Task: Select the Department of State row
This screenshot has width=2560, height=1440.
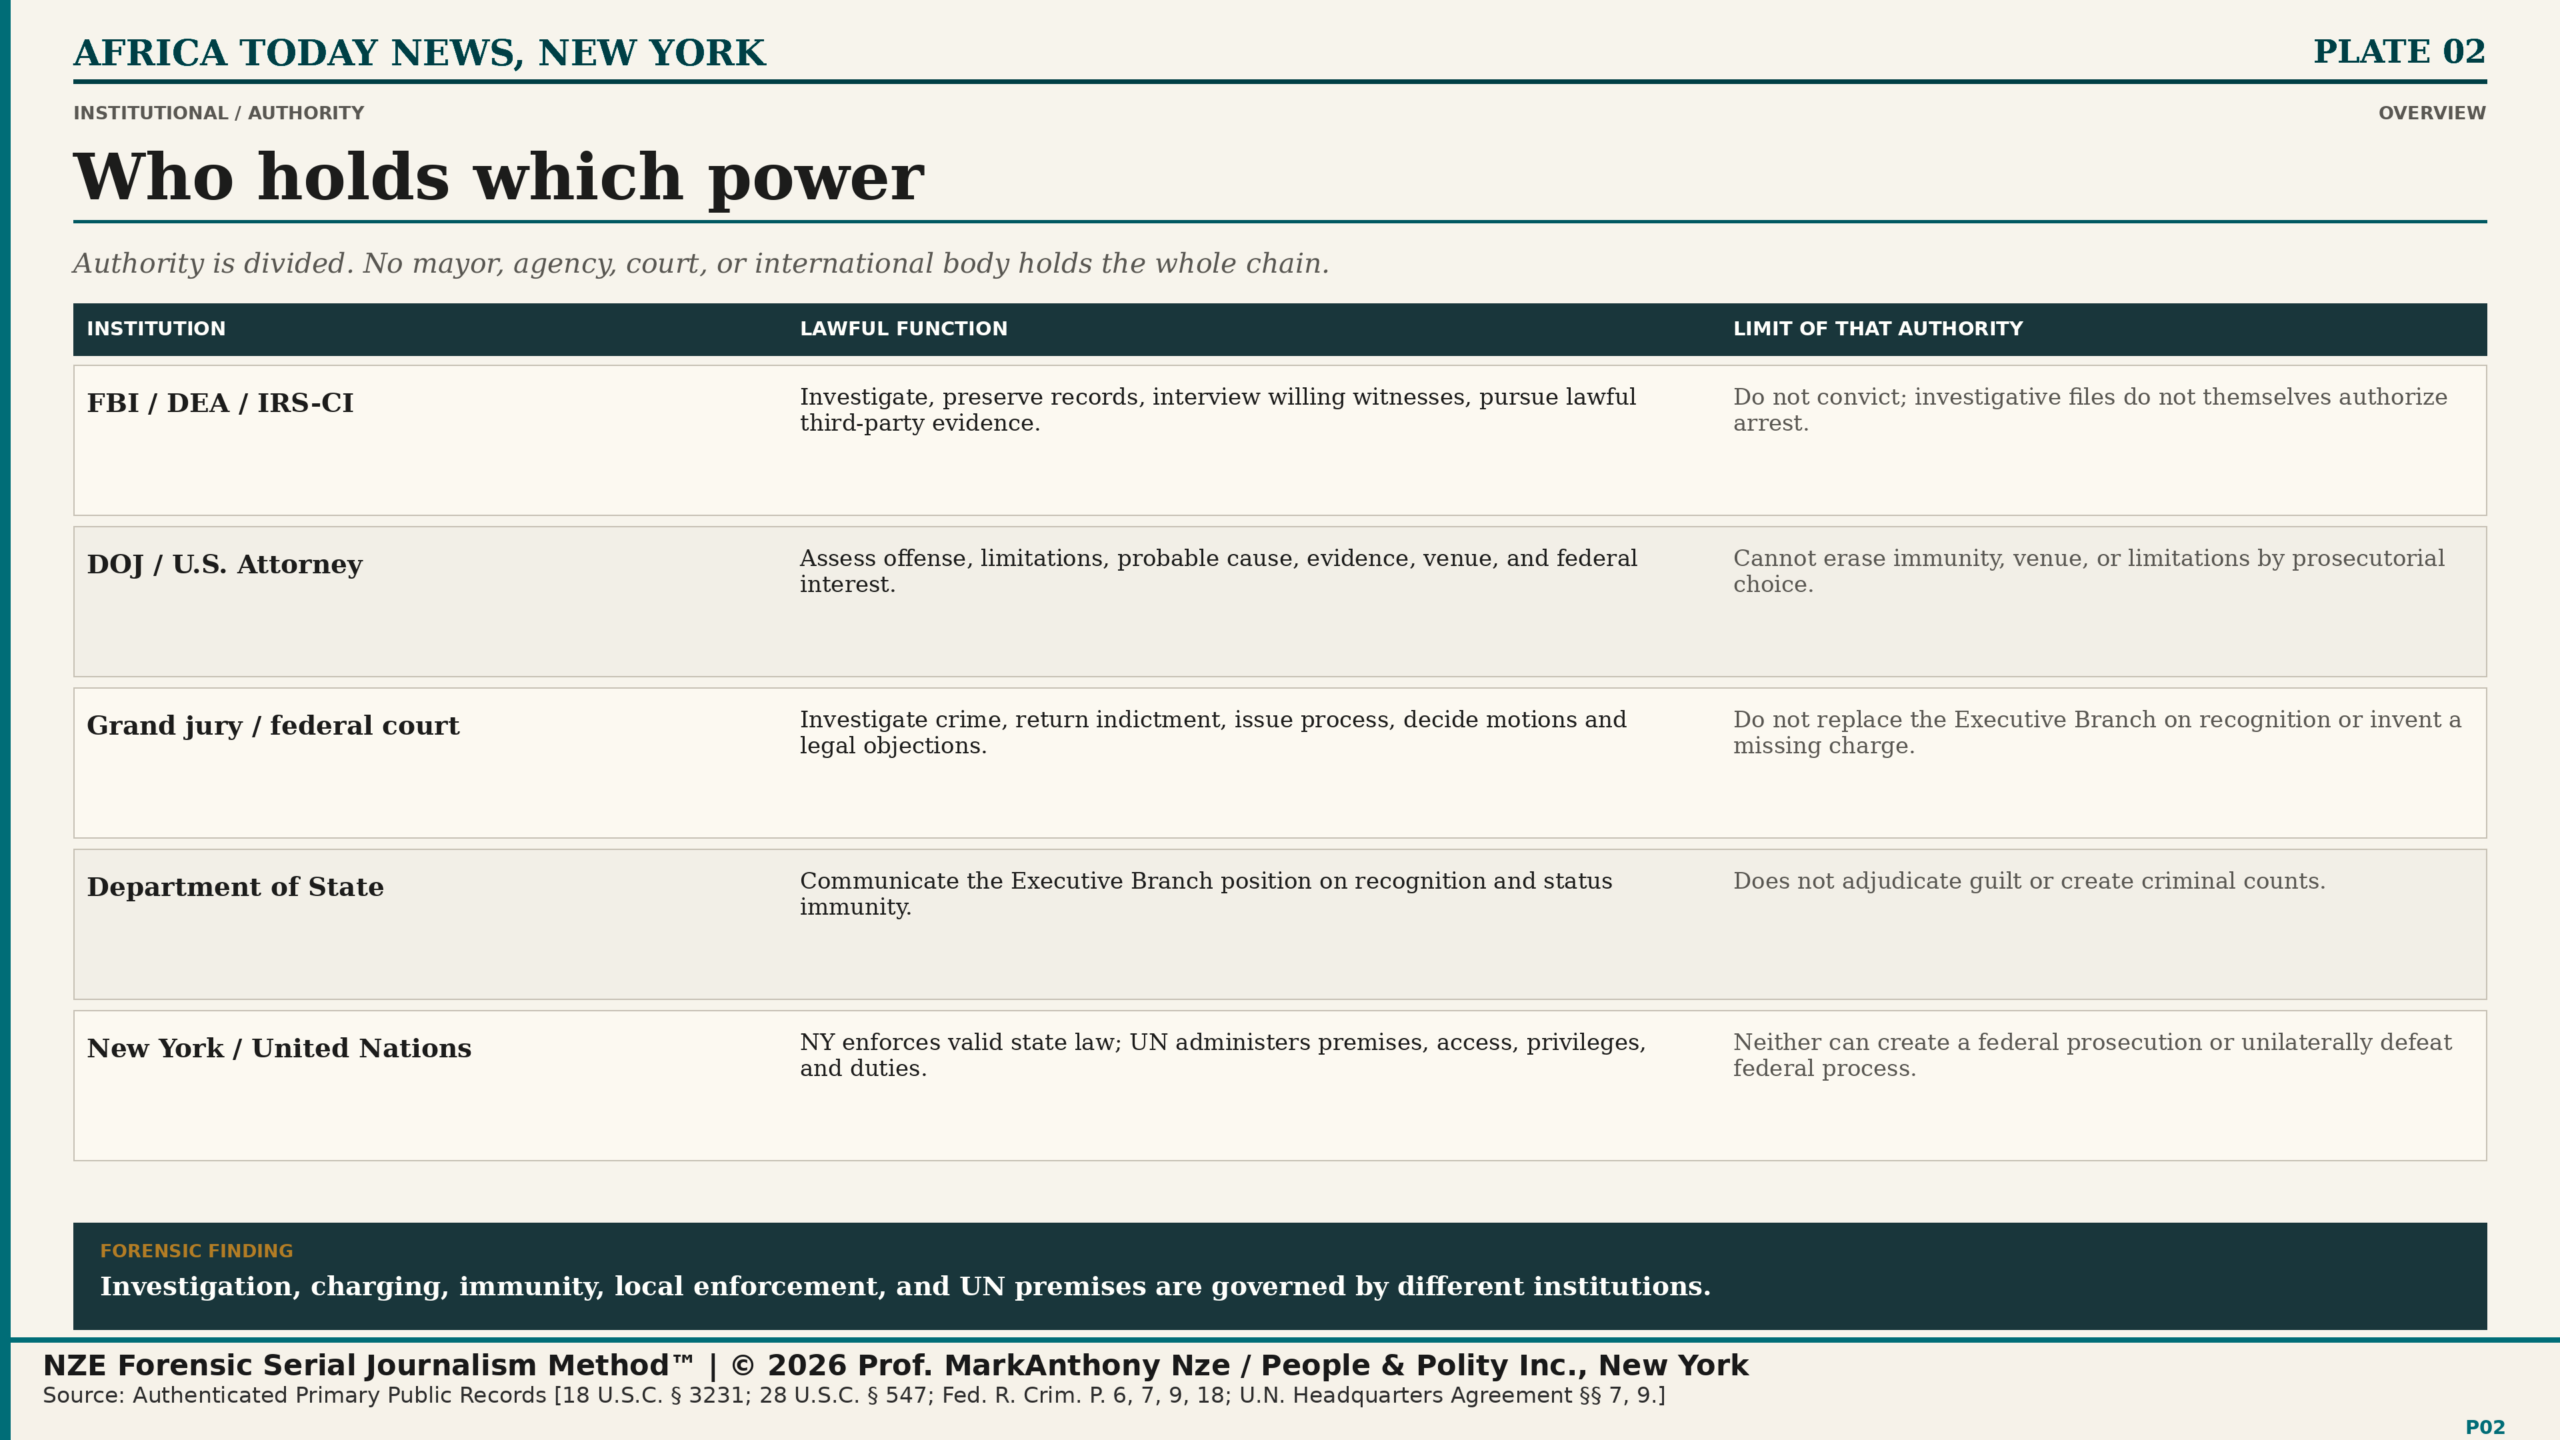Action: (1280, 924)
